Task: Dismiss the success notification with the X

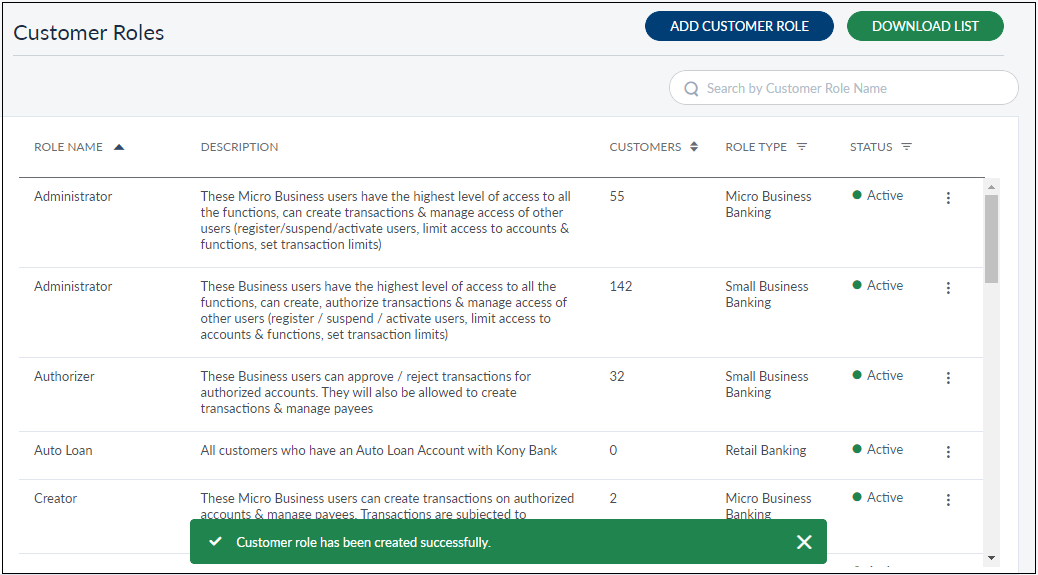Action: (x=804, y=542)
